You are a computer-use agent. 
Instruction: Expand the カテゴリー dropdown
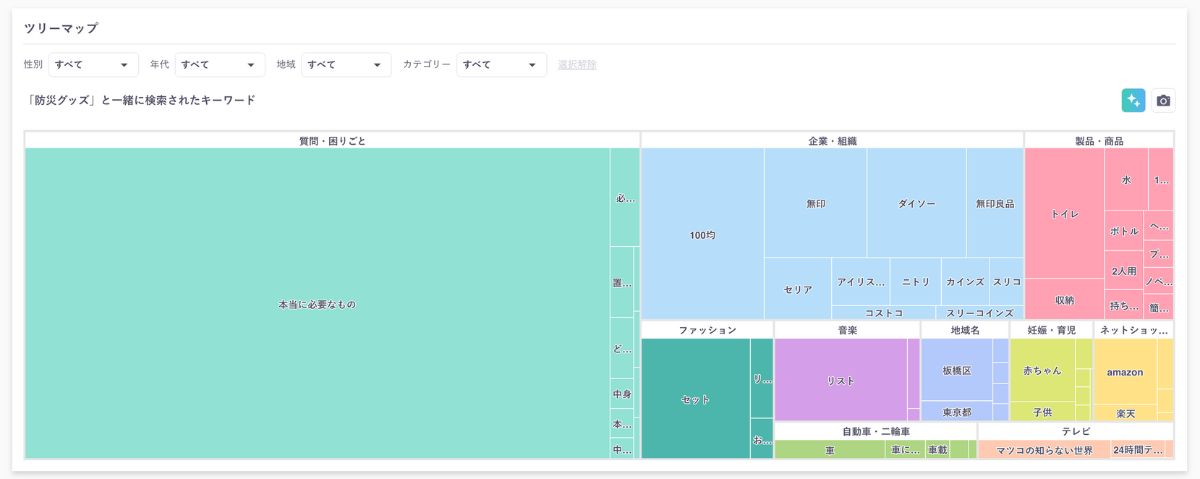(x=501, y=65)
